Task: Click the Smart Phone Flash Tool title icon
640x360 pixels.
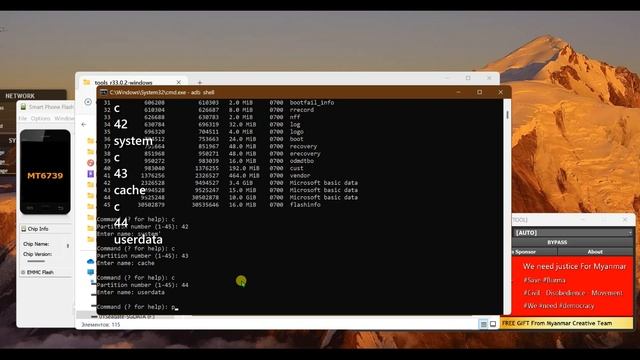Action: pyautogui.click(x=23, y=107)
